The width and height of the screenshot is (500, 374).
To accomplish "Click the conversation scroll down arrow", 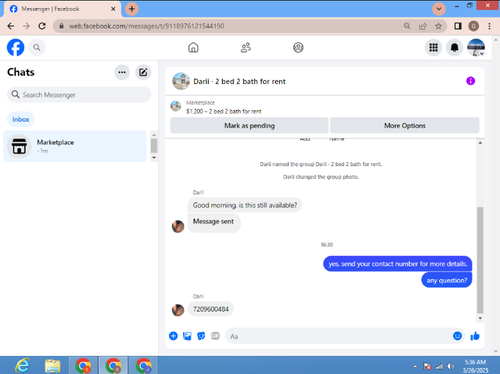I will click(480, 318).
